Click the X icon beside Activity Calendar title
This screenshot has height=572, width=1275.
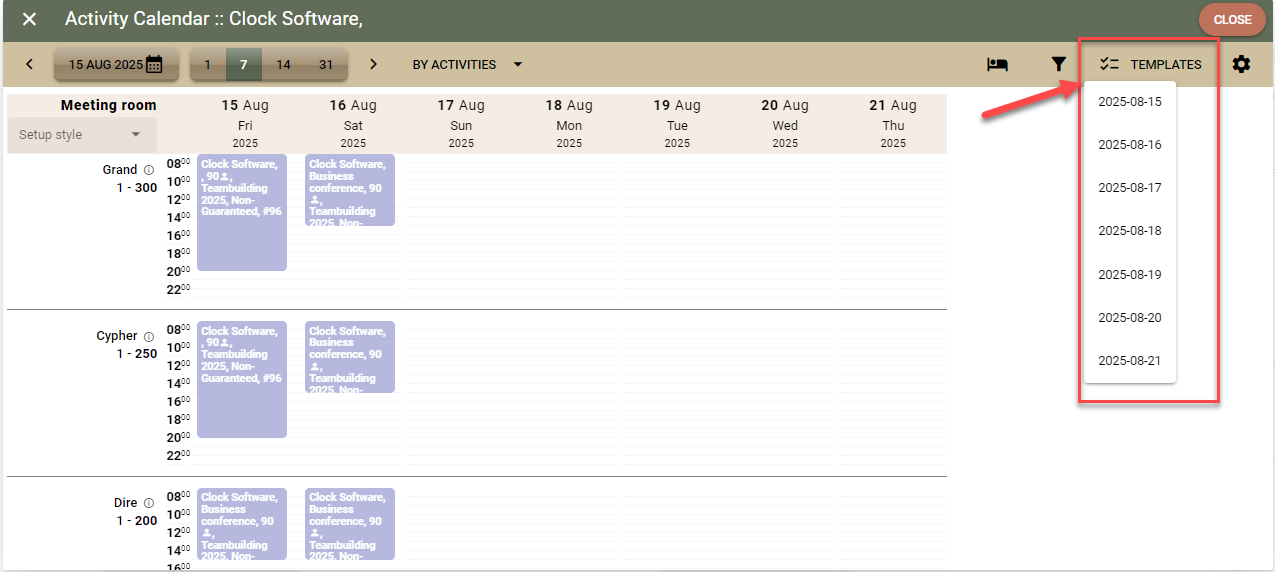coord(30,19)
